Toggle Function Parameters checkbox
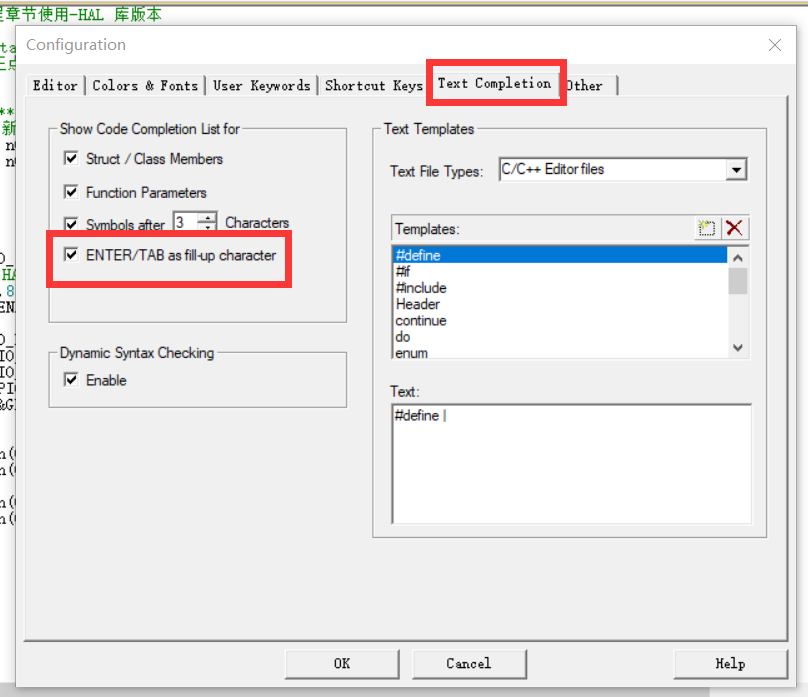The height and width of the screenshot is (697, 808). pyautogui.click(x=71, y=192)
